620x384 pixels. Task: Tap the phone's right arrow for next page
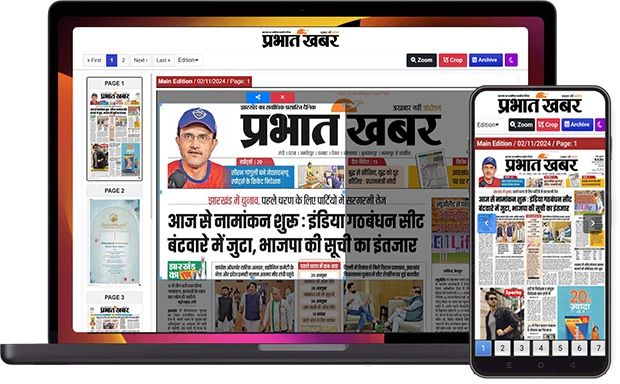tap(592, 223)
